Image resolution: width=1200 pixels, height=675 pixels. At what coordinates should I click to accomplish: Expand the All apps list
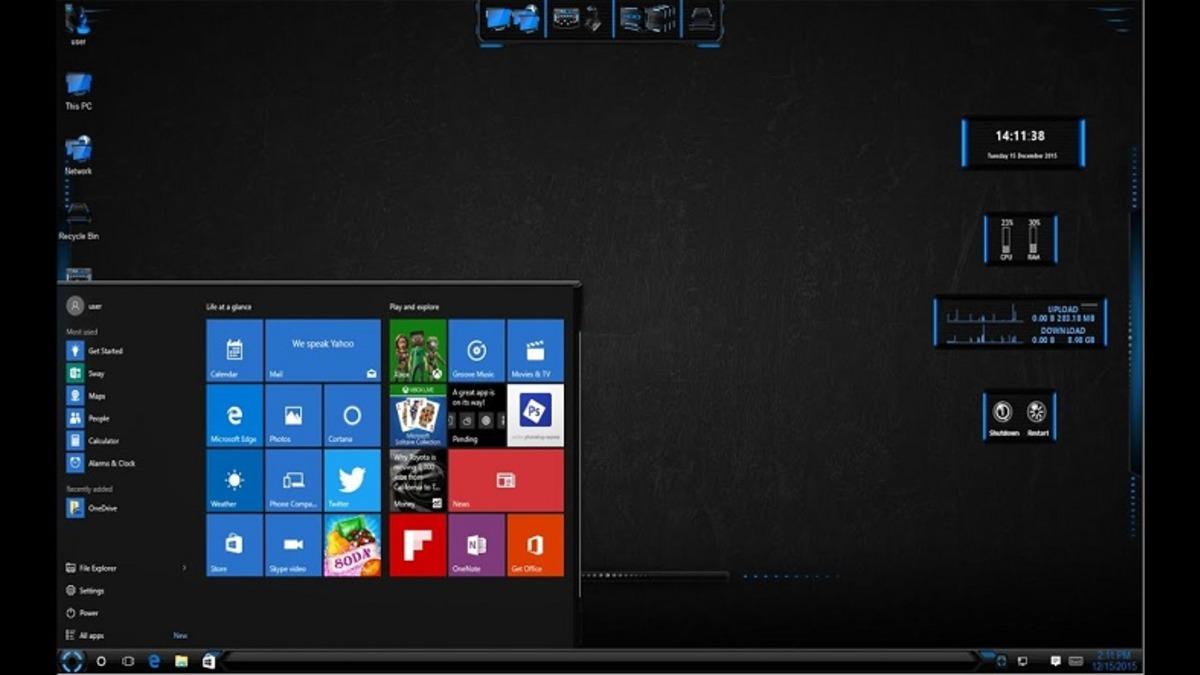coord(90,634)
